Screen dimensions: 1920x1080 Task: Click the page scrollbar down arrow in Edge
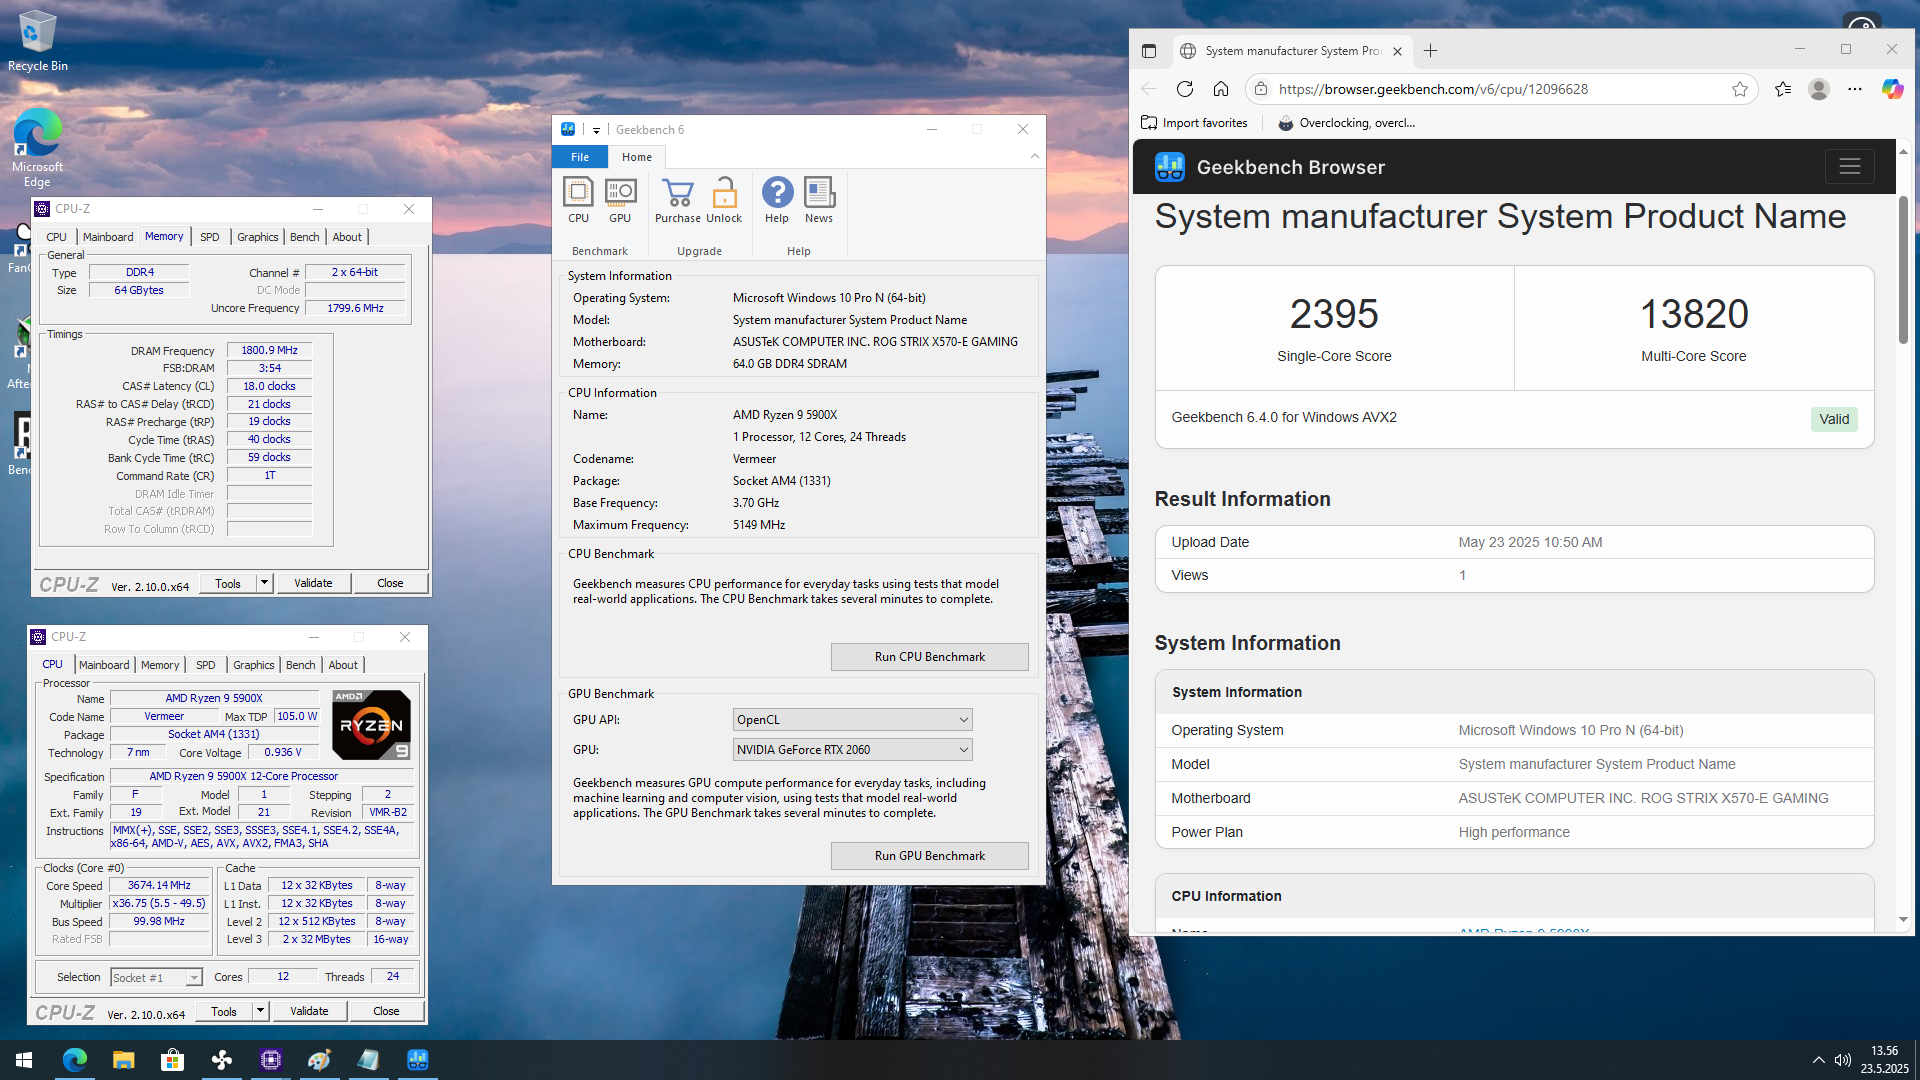pyautogui.click(x=1903, y=920)
